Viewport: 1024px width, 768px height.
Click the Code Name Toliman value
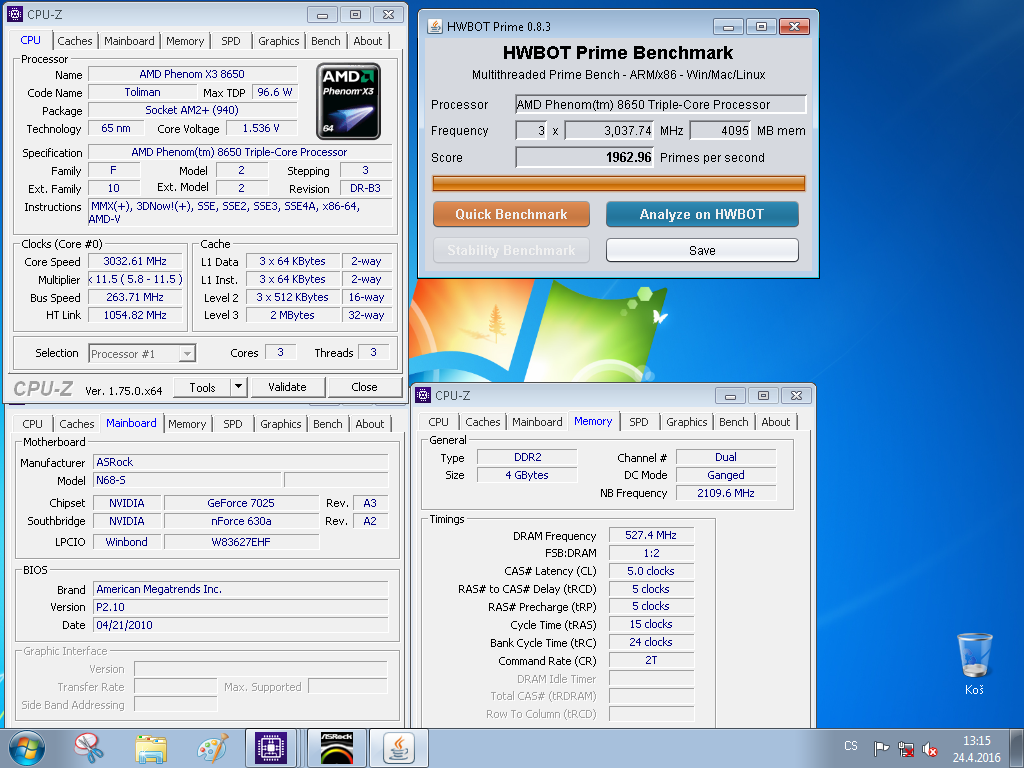click(x=142, y=92)
